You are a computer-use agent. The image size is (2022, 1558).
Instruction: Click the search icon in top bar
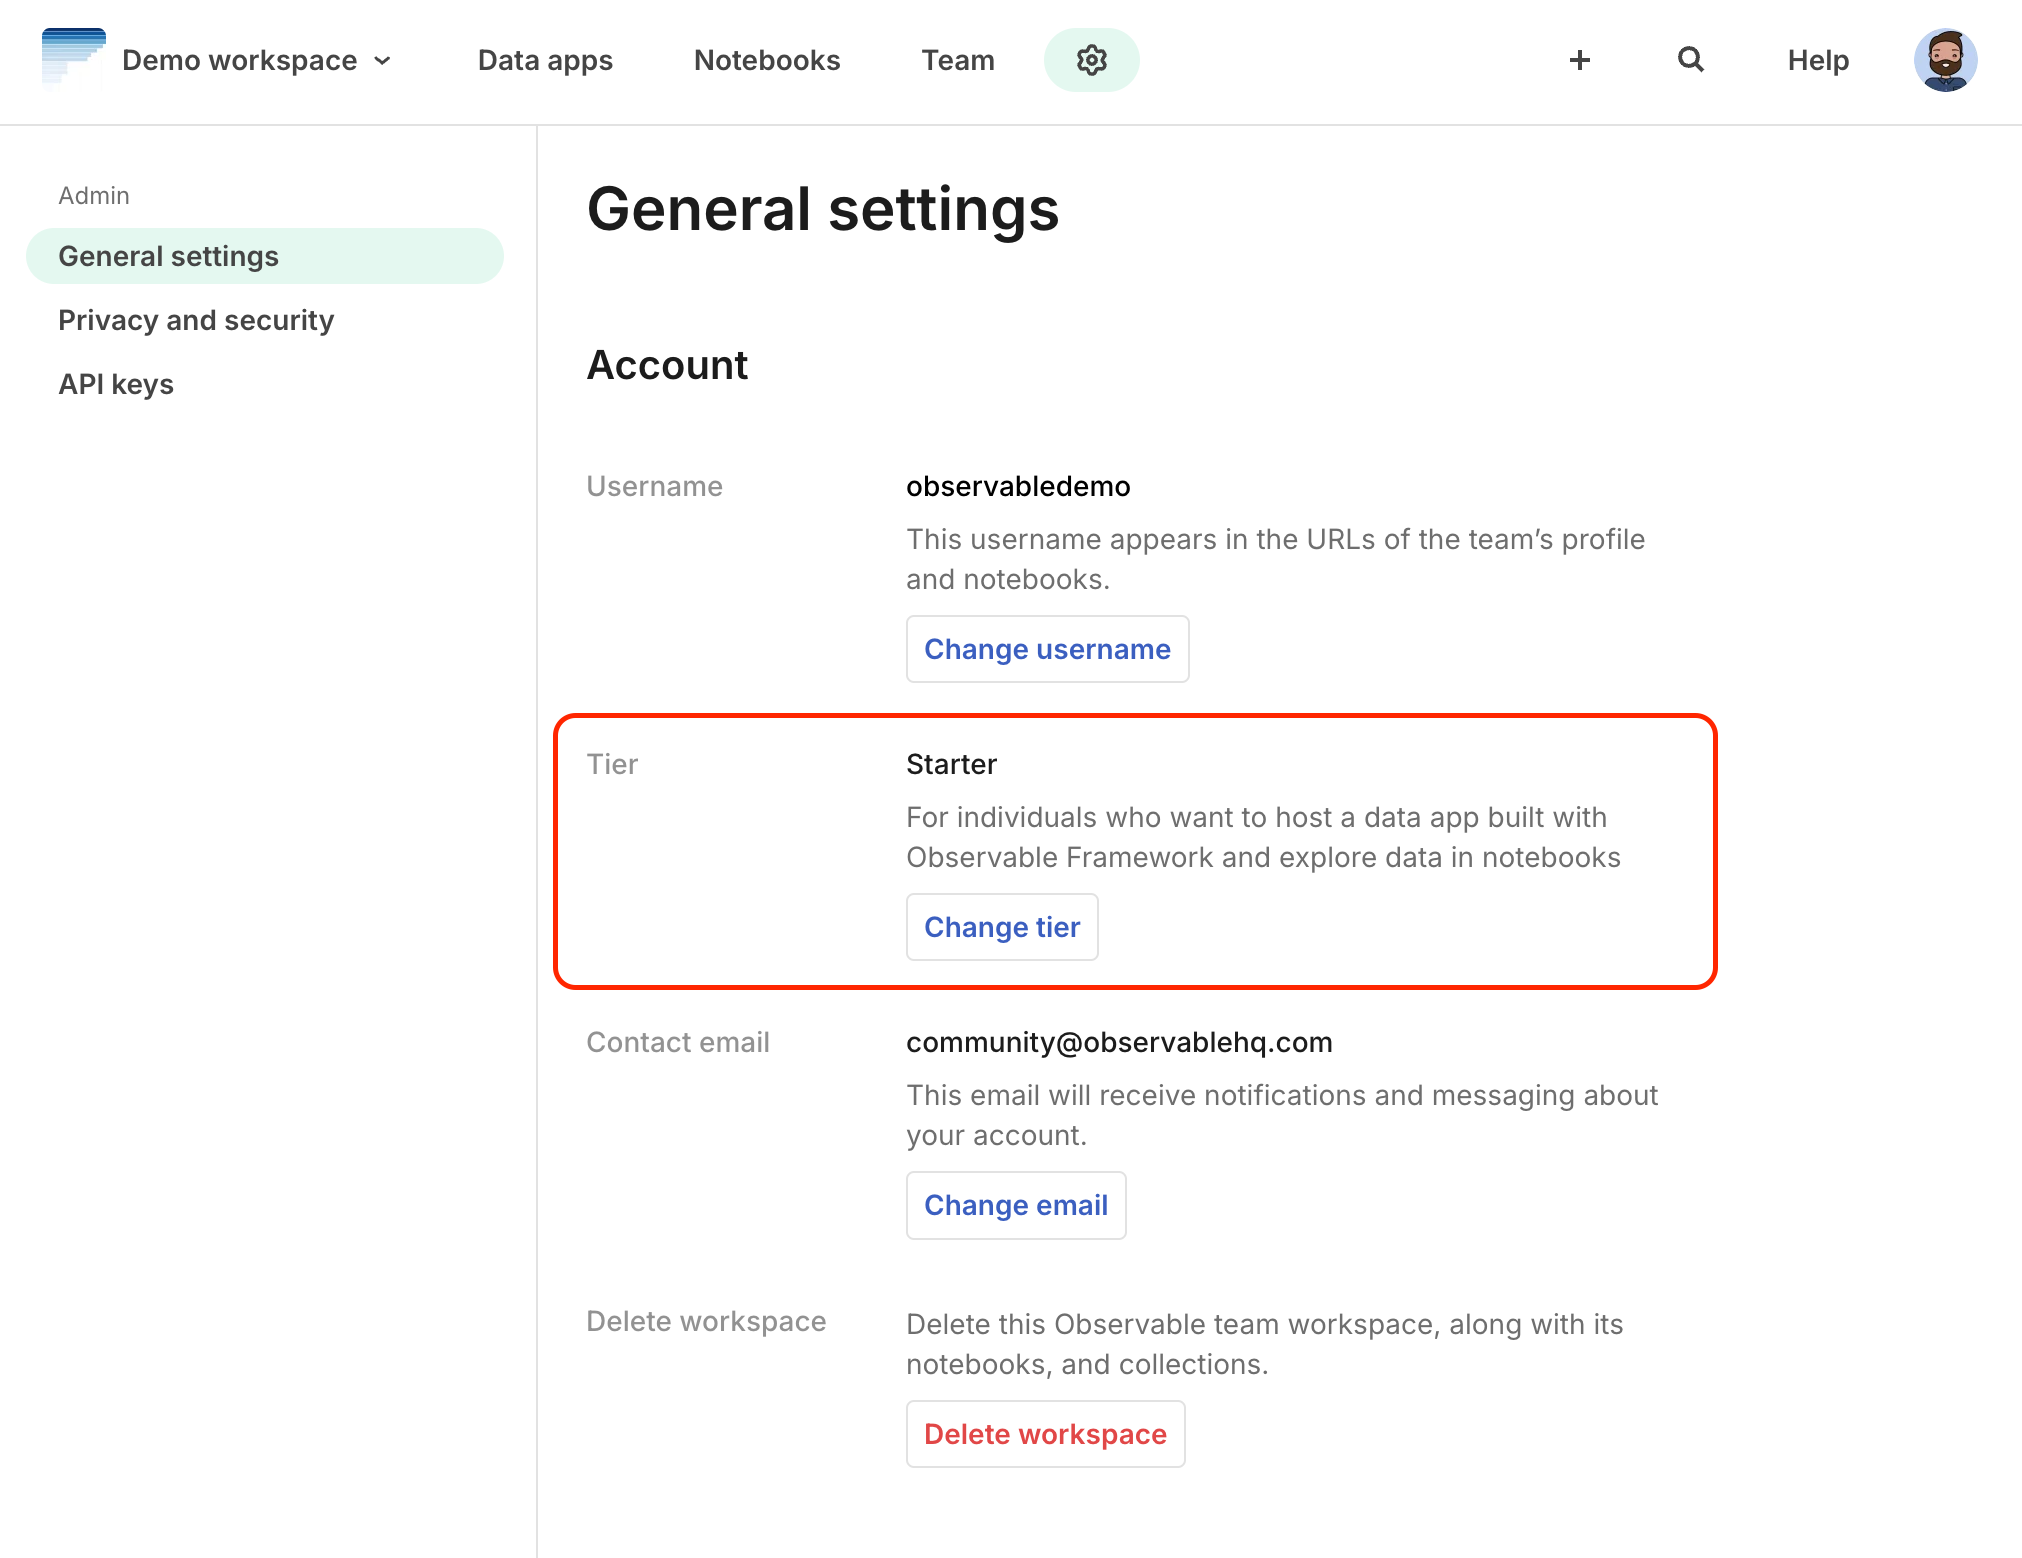click(x=1690, y=61)
